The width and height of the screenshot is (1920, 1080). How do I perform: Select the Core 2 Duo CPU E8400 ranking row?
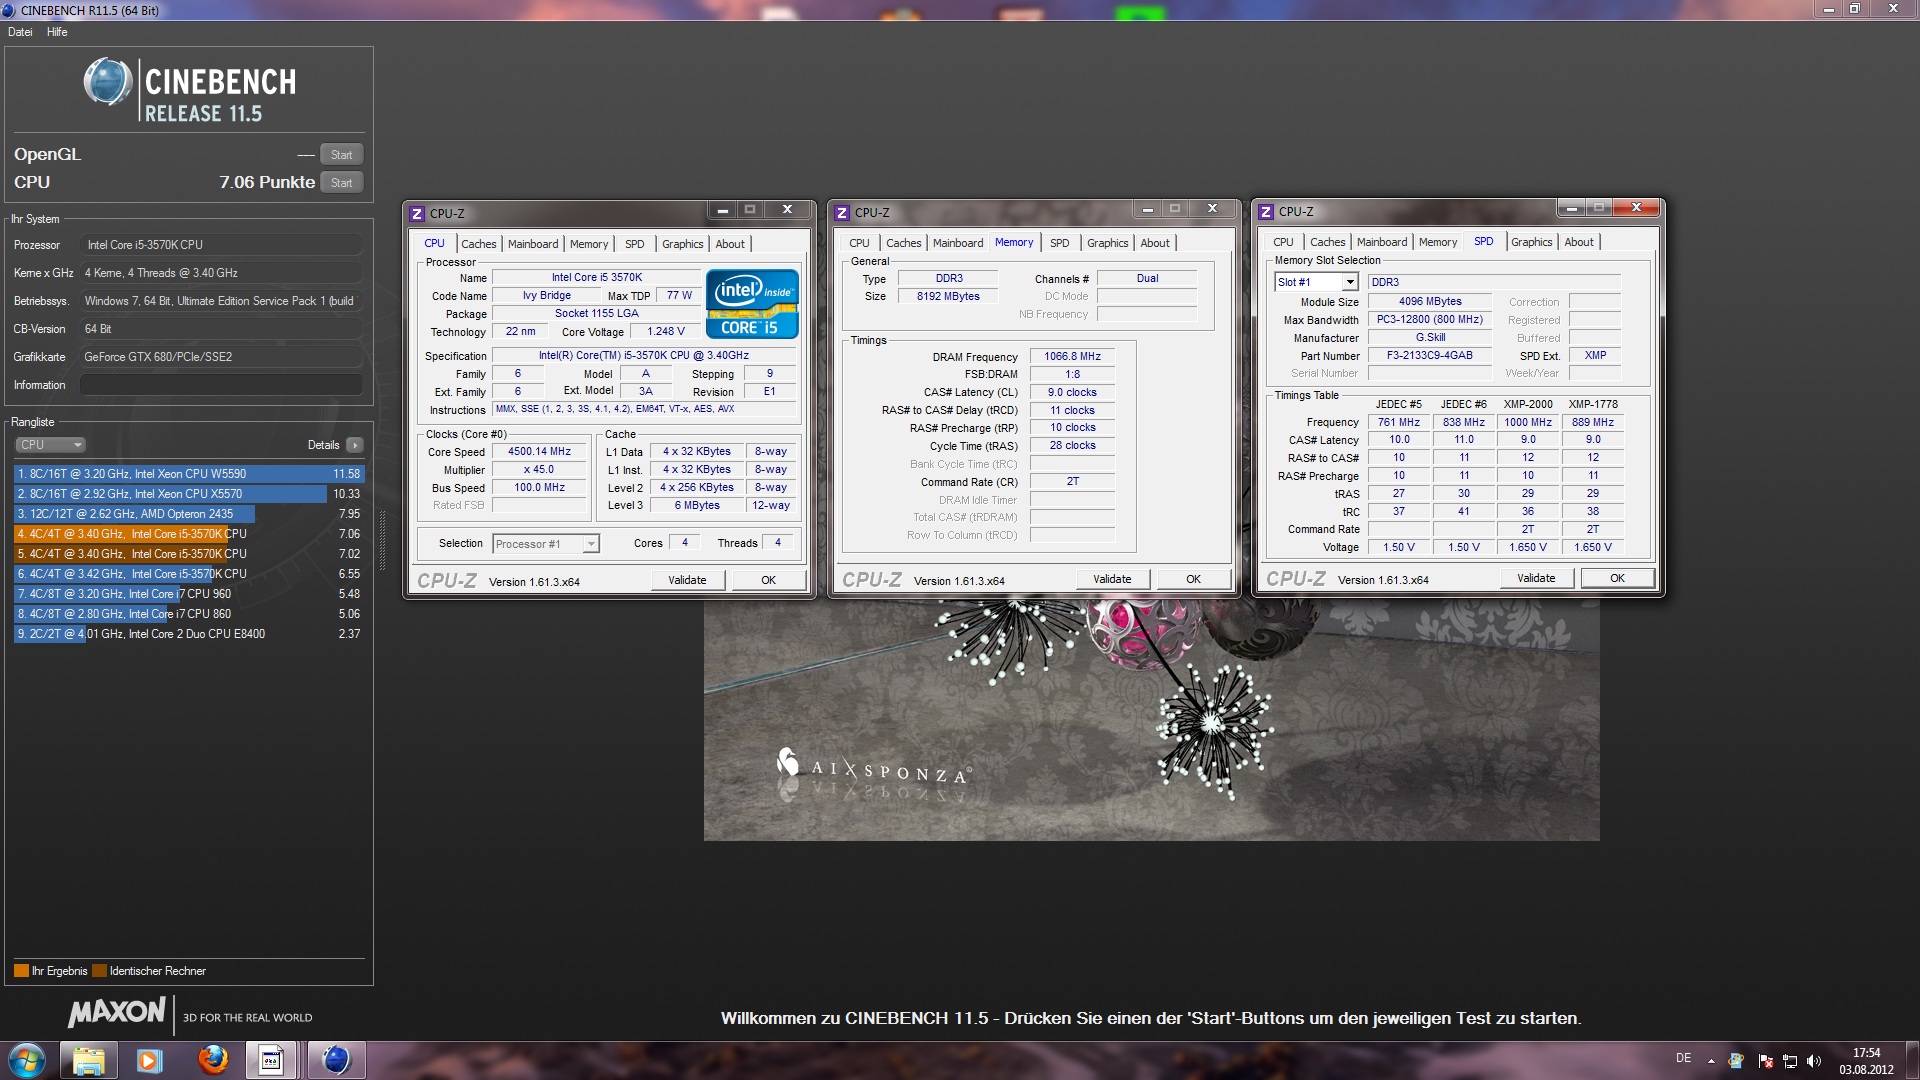[189, 634]
